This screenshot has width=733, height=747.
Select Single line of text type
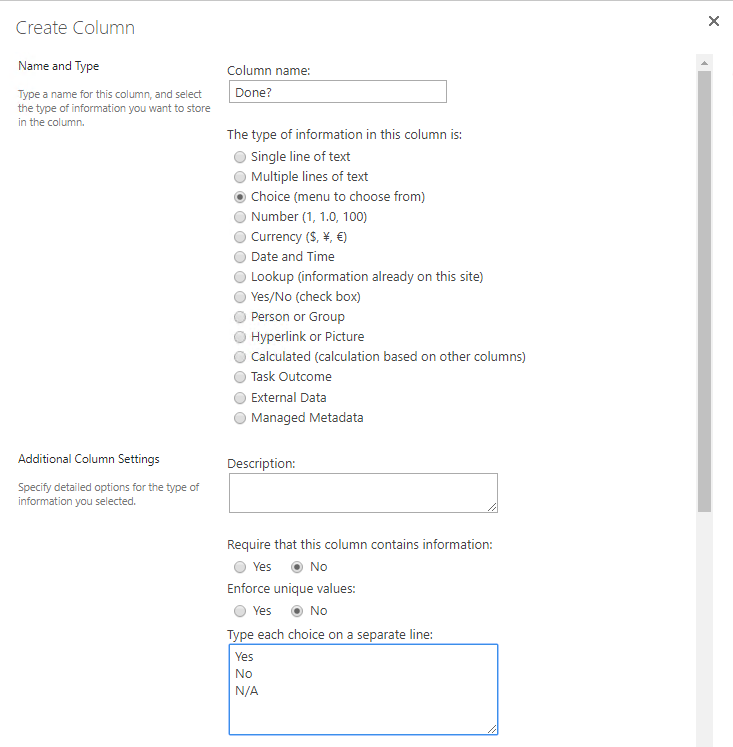[240, 157]
